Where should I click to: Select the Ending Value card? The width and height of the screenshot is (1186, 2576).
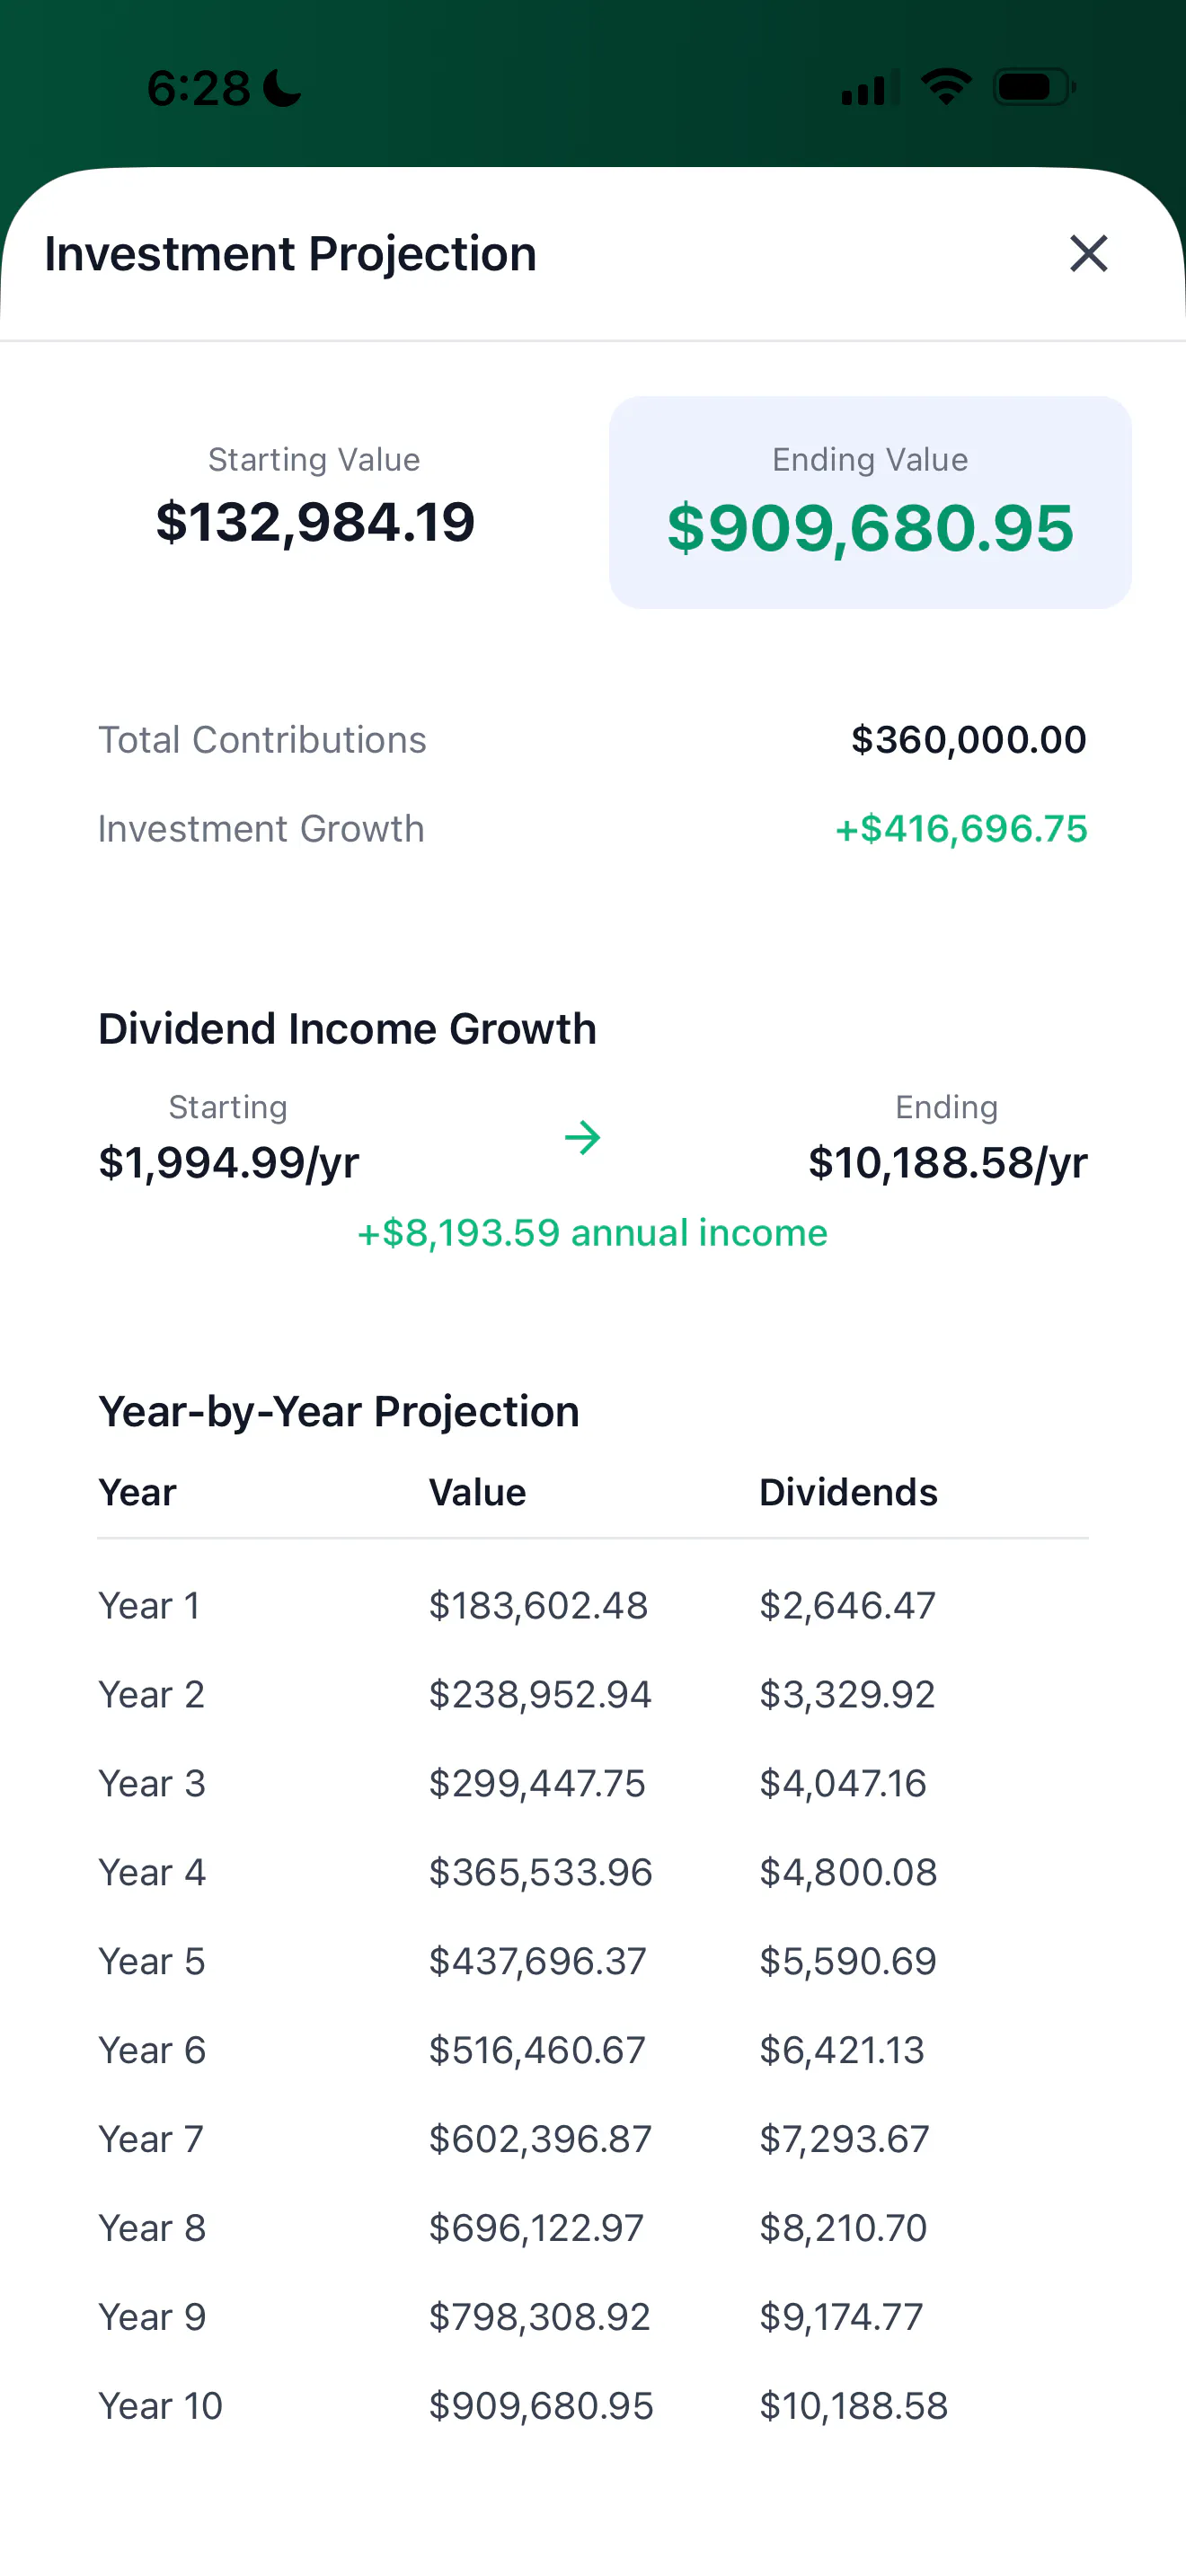[870, 502]
